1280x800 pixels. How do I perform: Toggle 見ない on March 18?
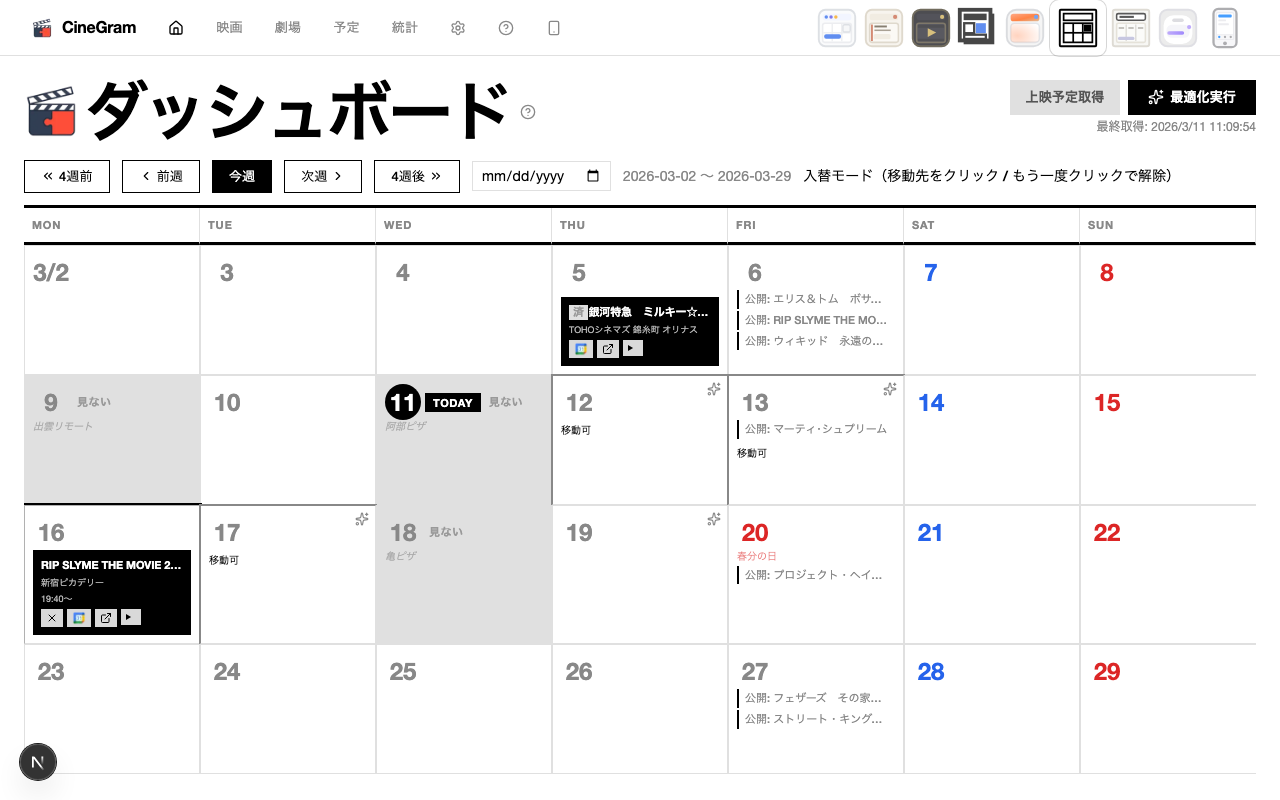(x=446, y=532)
